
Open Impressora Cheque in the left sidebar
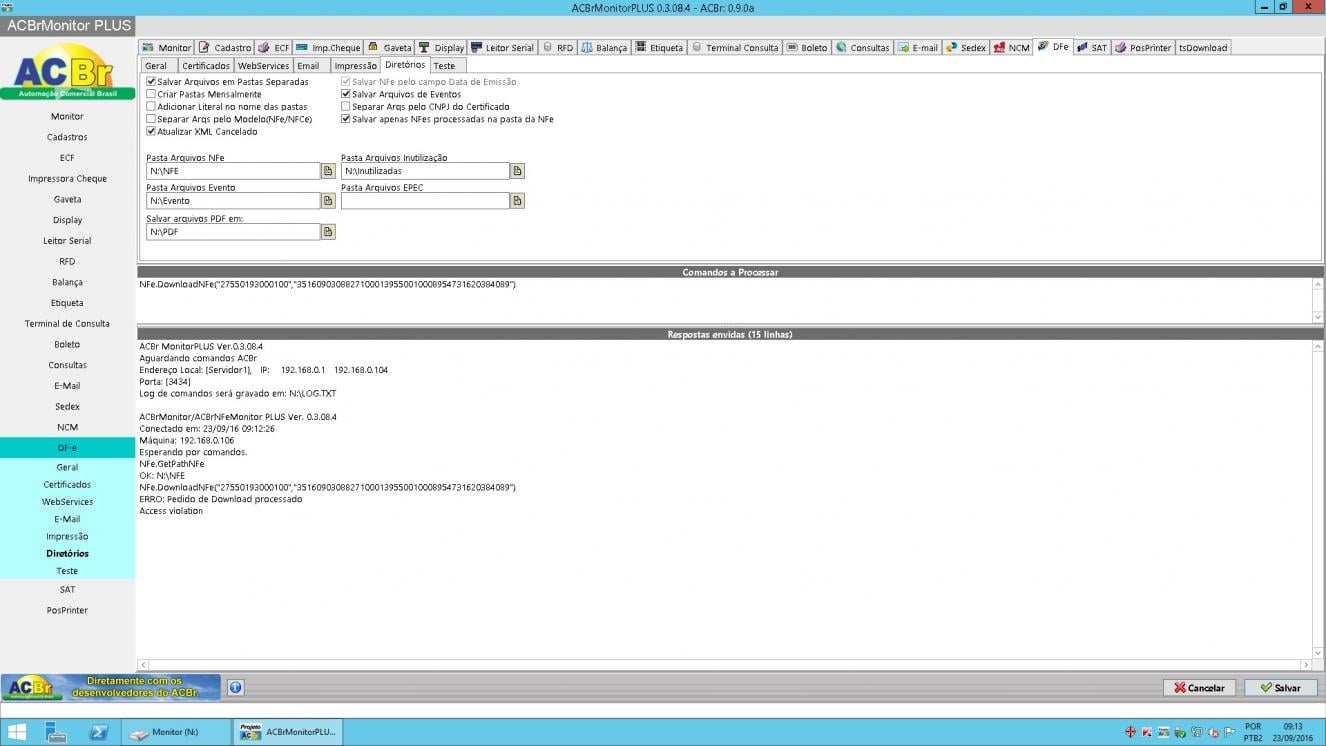click(x=67, y=179)
